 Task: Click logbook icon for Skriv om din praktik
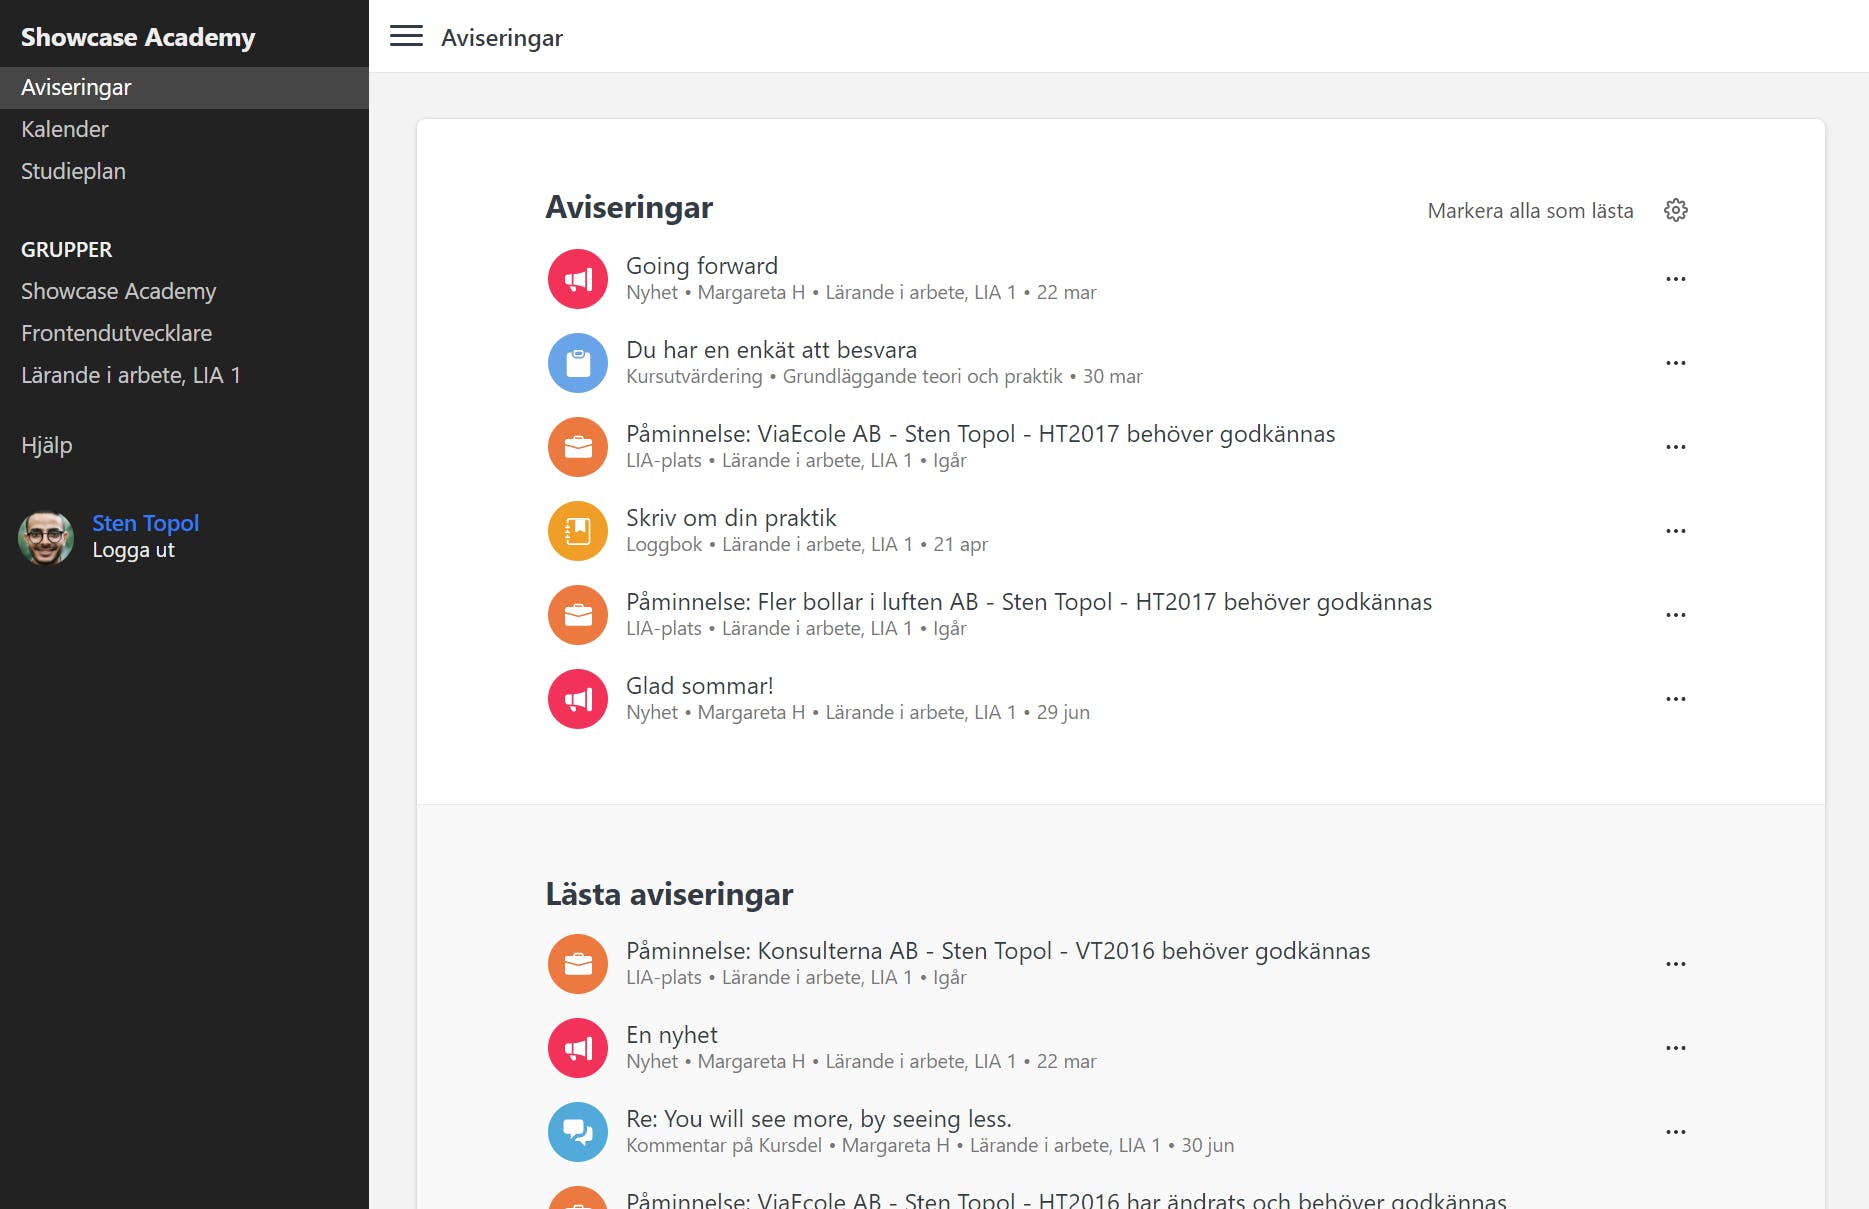point(578,531)
